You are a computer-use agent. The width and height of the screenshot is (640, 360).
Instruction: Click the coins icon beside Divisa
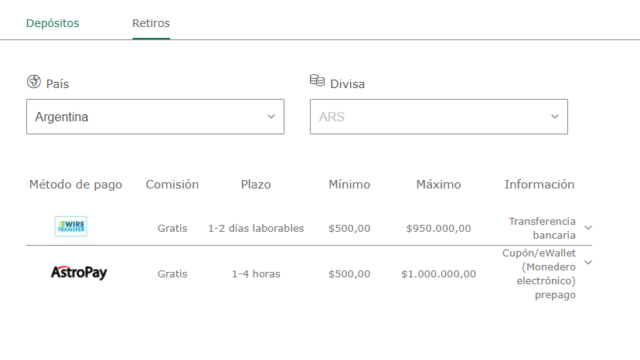[x=317, y=80]
